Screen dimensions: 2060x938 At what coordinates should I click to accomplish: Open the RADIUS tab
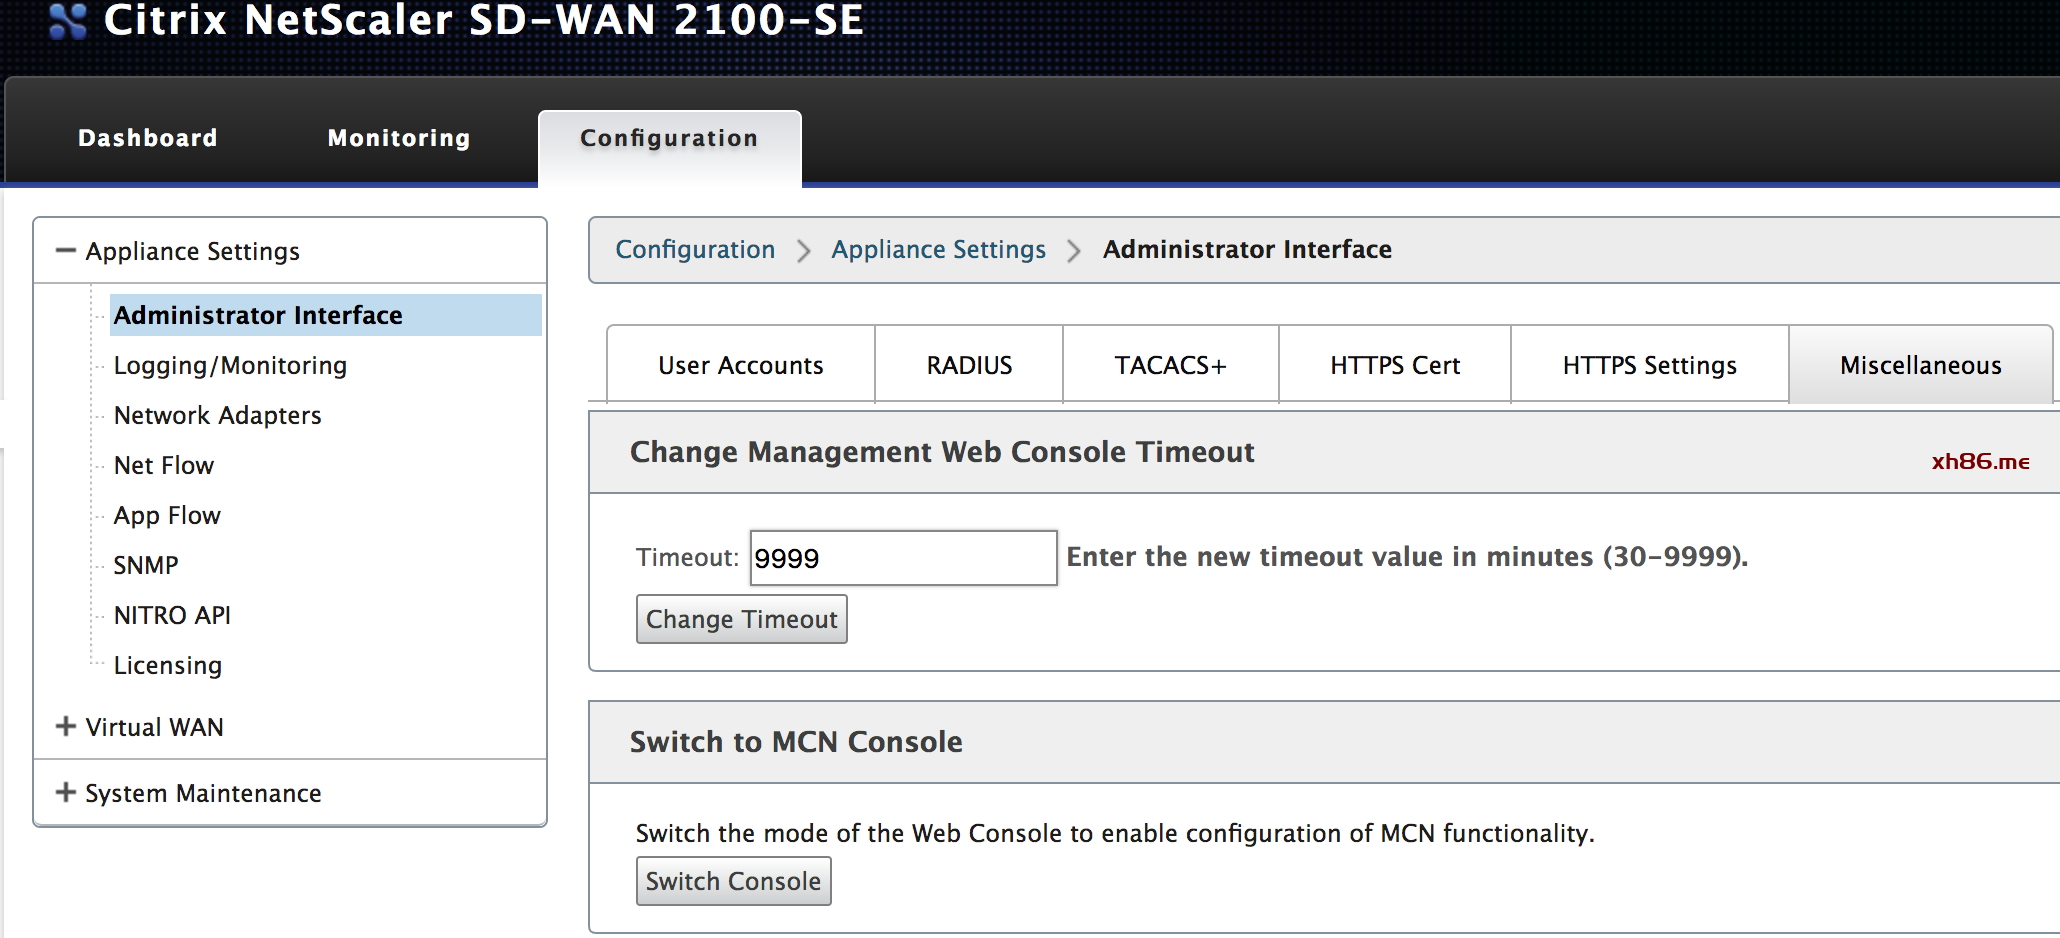coord(969,364)
